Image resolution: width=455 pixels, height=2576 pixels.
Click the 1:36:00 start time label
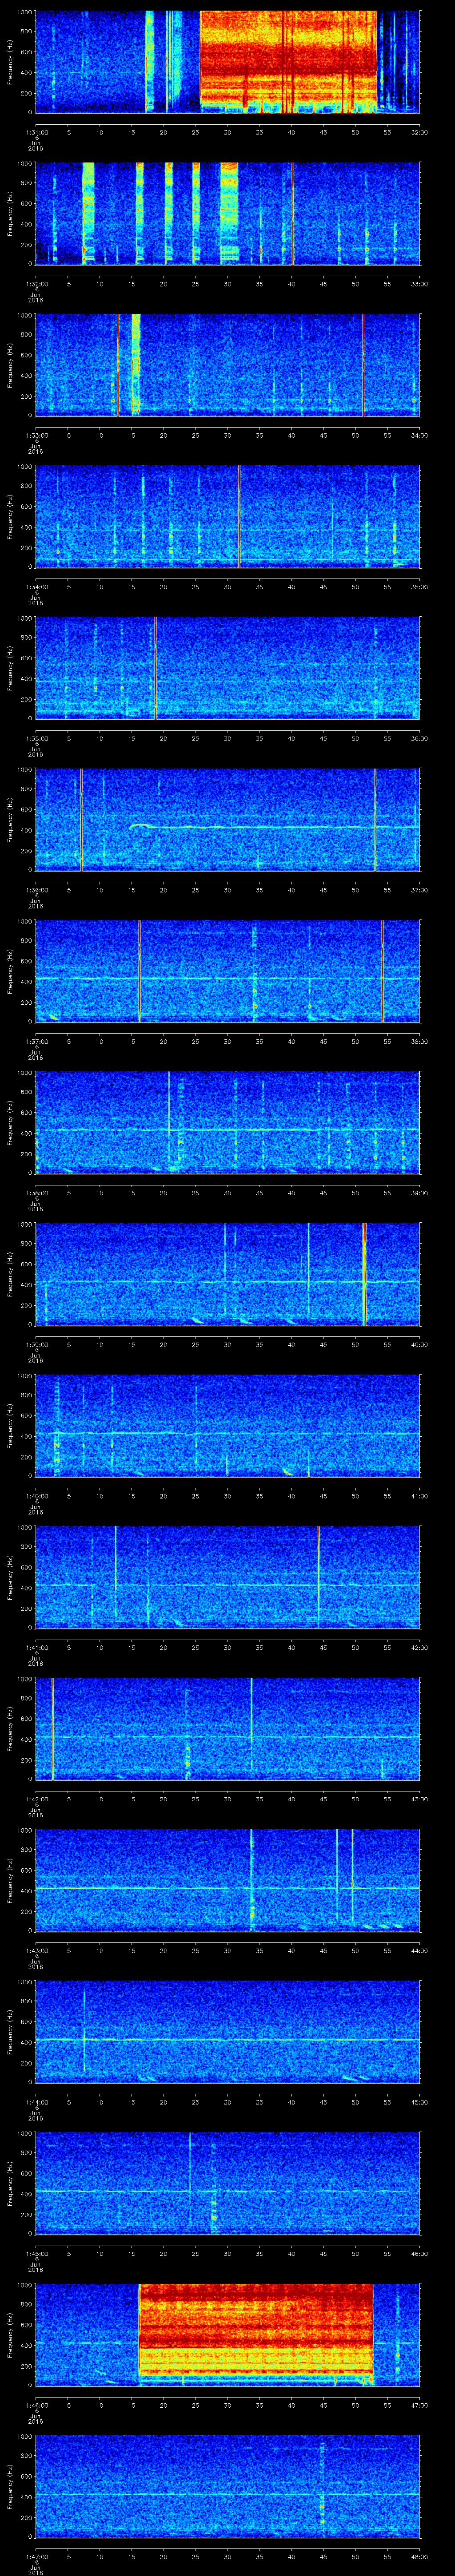point(36,890)
